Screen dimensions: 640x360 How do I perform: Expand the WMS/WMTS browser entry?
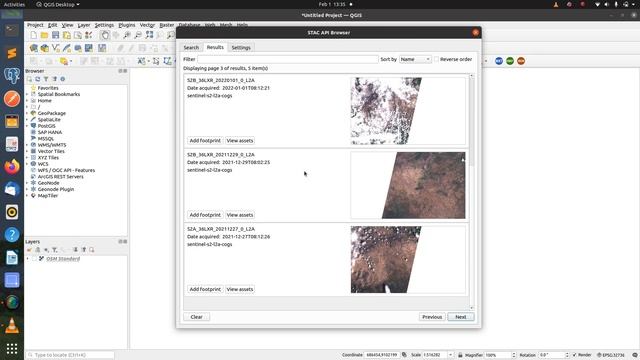pyautogui.click(x=28, y=145)
